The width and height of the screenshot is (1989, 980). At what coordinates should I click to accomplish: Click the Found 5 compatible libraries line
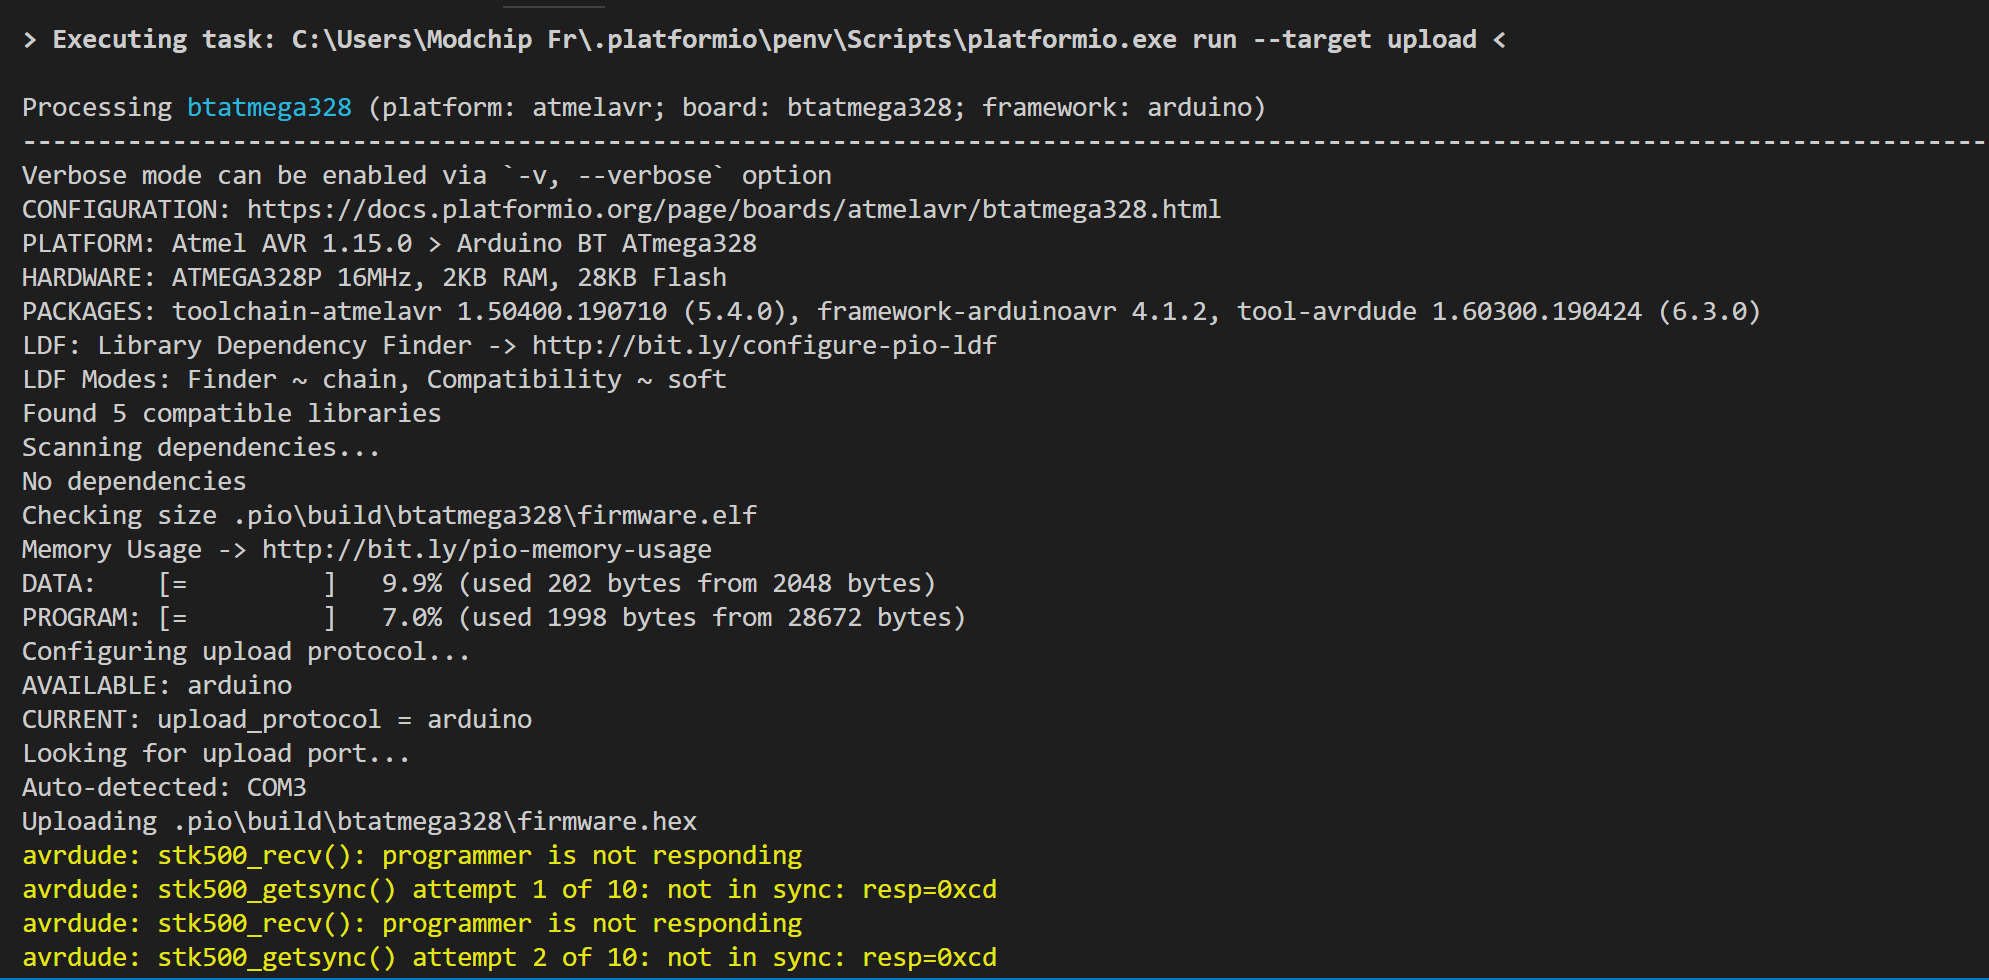point(232,413)
